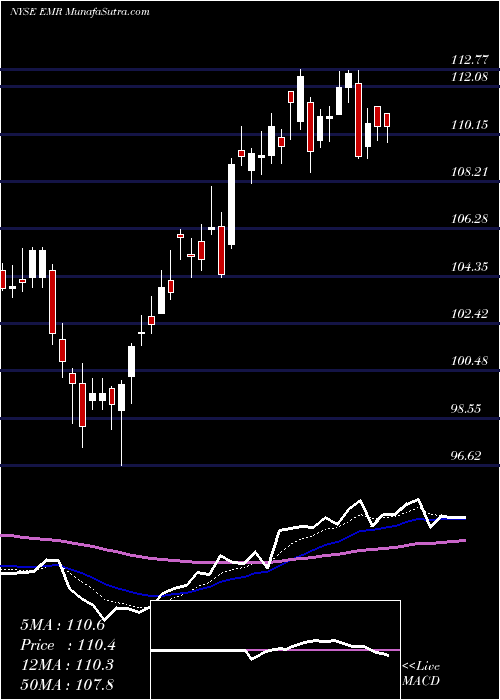The height and width of the screenshot is (700, 500).
Task: Click the 100.48 price level label
Action: pos(469,361)
